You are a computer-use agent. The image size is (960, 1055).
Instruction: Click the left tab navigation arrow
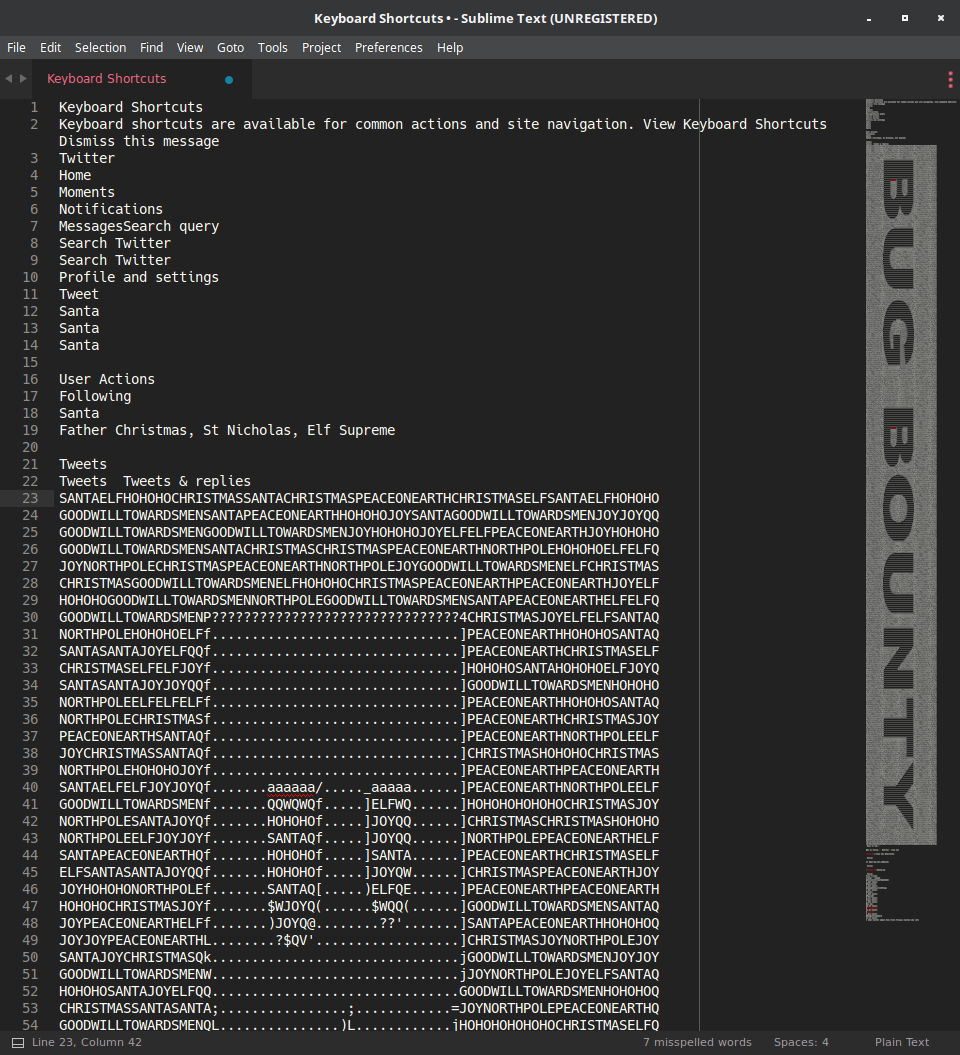pos(9,79)
